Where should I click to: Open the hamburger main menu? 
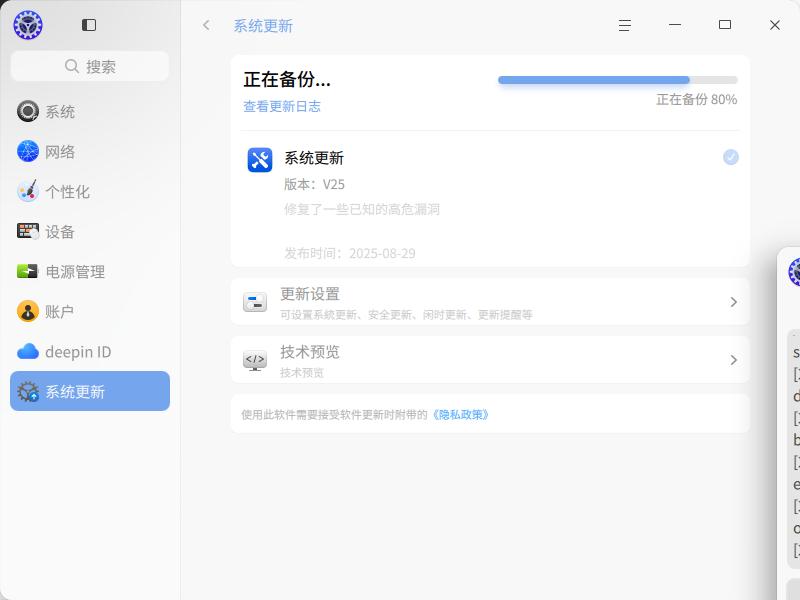pyautogui.click(x=624, y=25)
